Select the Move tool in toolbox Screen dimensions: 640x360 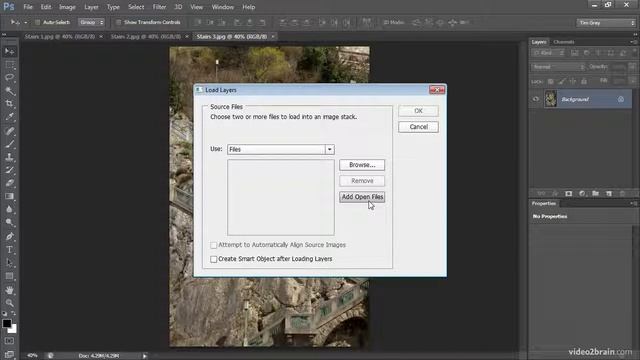pyautogui.click(x=9, y=51)
